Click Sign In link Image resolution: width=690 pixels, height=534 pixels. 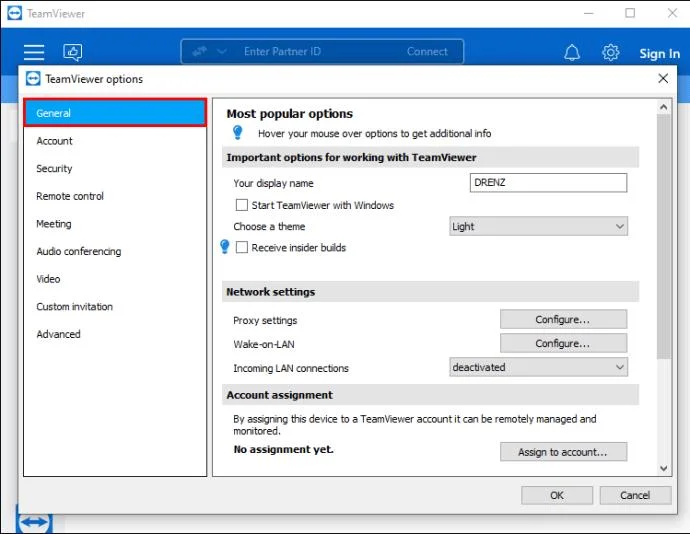(659, 53)
